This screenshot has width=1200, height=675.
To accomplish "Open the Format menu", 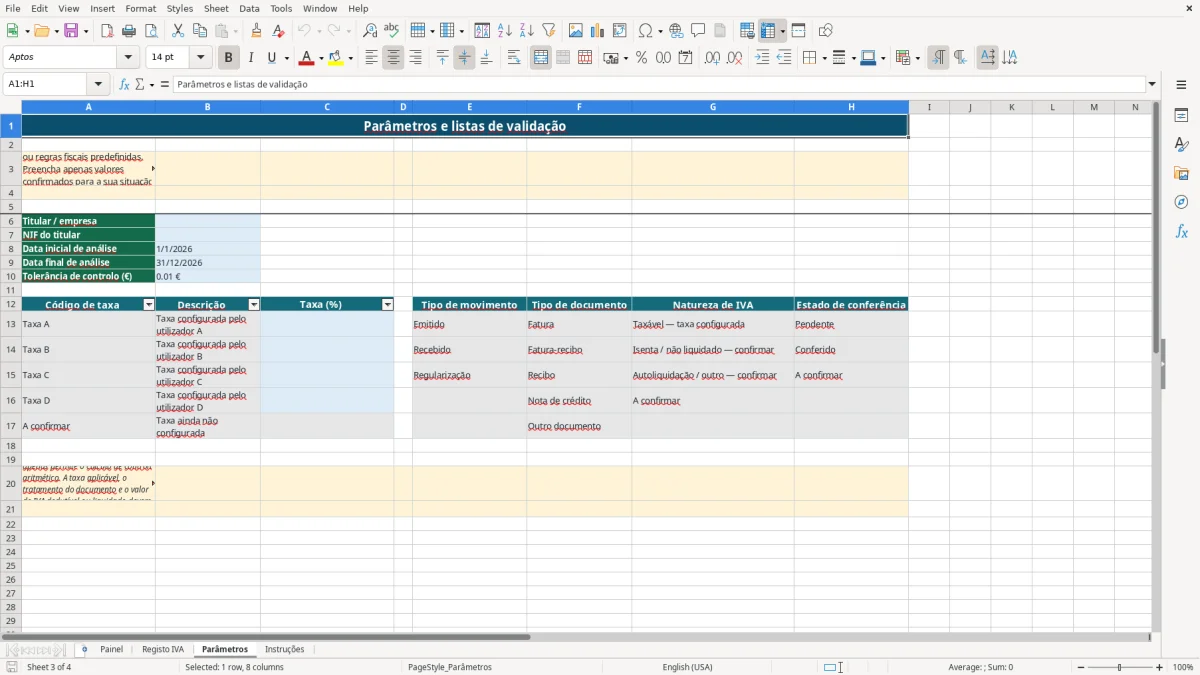I will pyautogui.click(x=141, y=8).
